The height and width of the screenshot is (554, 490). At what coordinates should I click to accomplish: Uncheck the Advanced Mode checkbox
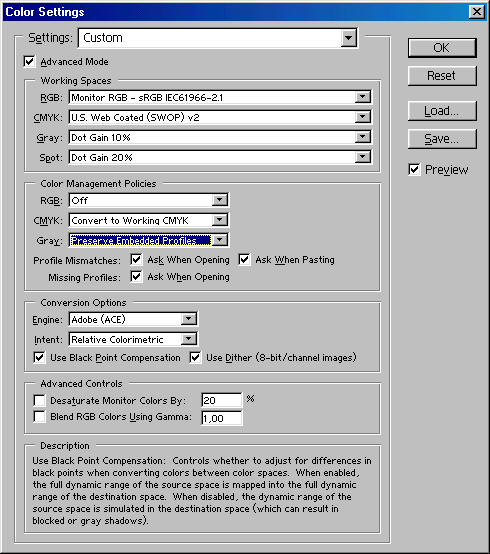tap(30, 61)
